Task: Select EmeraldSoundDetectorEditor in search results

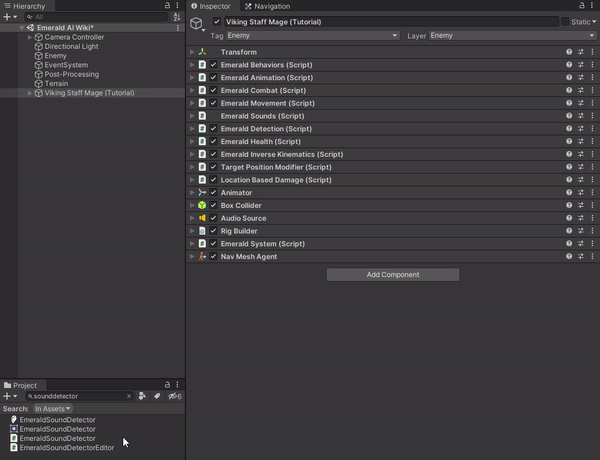Action: point(67,448)
